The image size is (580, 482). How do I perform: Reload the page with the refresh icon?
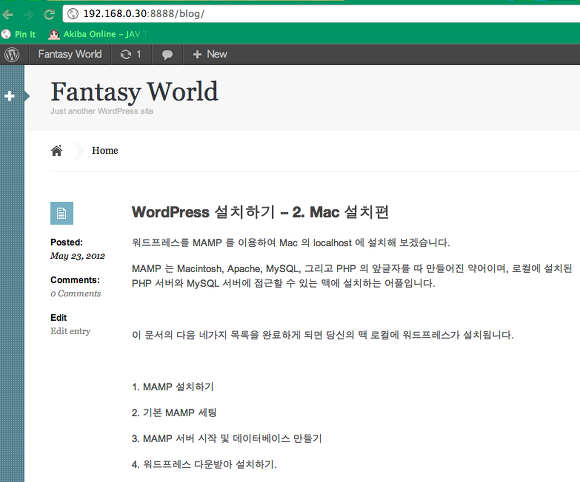49,14
